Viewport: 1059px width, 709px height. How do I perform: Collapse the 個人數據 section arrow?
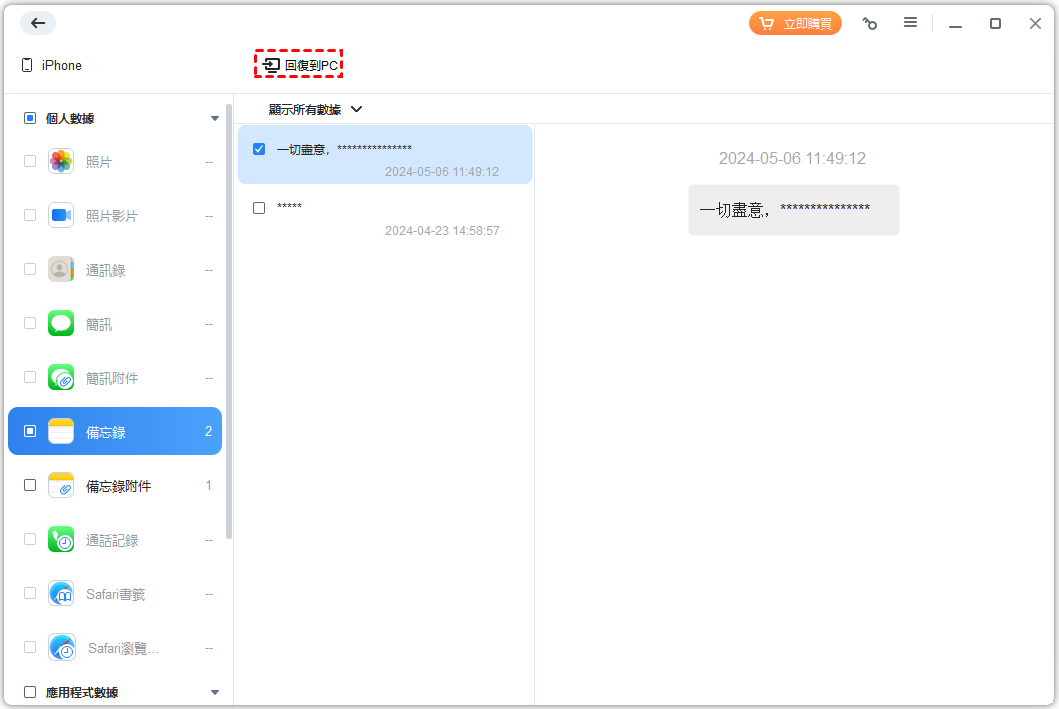tap(214, 118)
